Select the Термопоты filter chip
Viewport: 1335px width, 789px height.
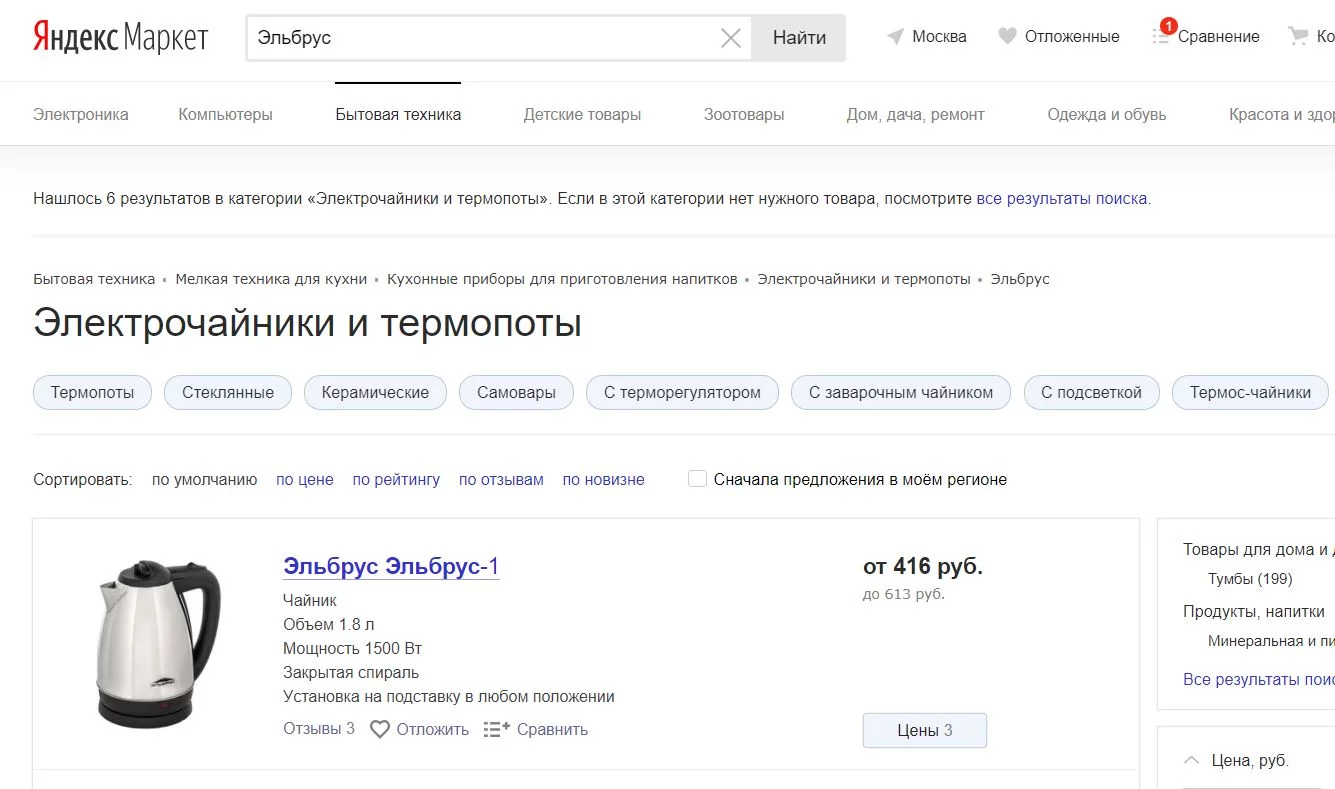[92, 392]
